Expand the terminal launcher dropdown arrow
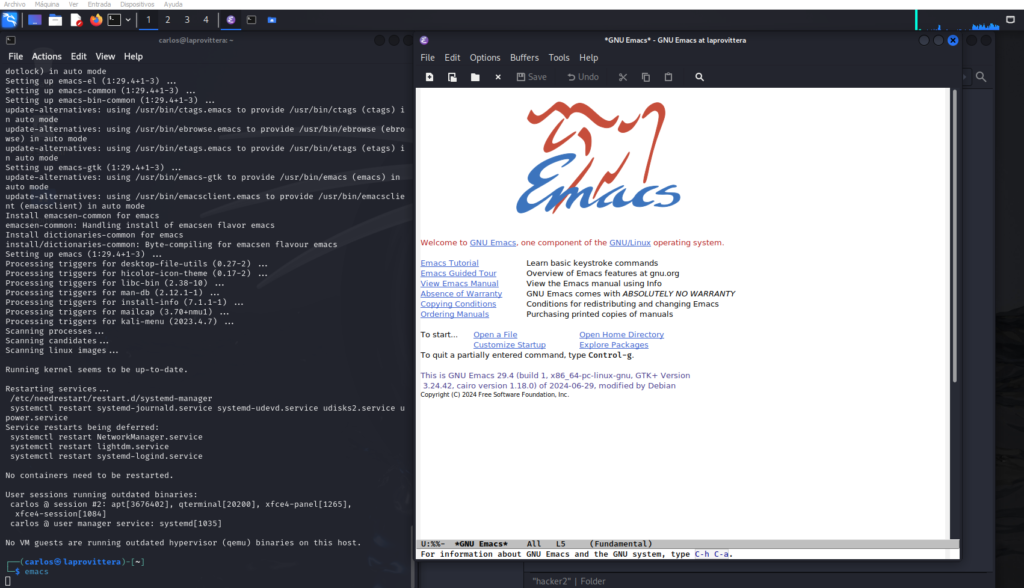The height and width of the screenshot is (588, 1024). (x=128, y=20)
